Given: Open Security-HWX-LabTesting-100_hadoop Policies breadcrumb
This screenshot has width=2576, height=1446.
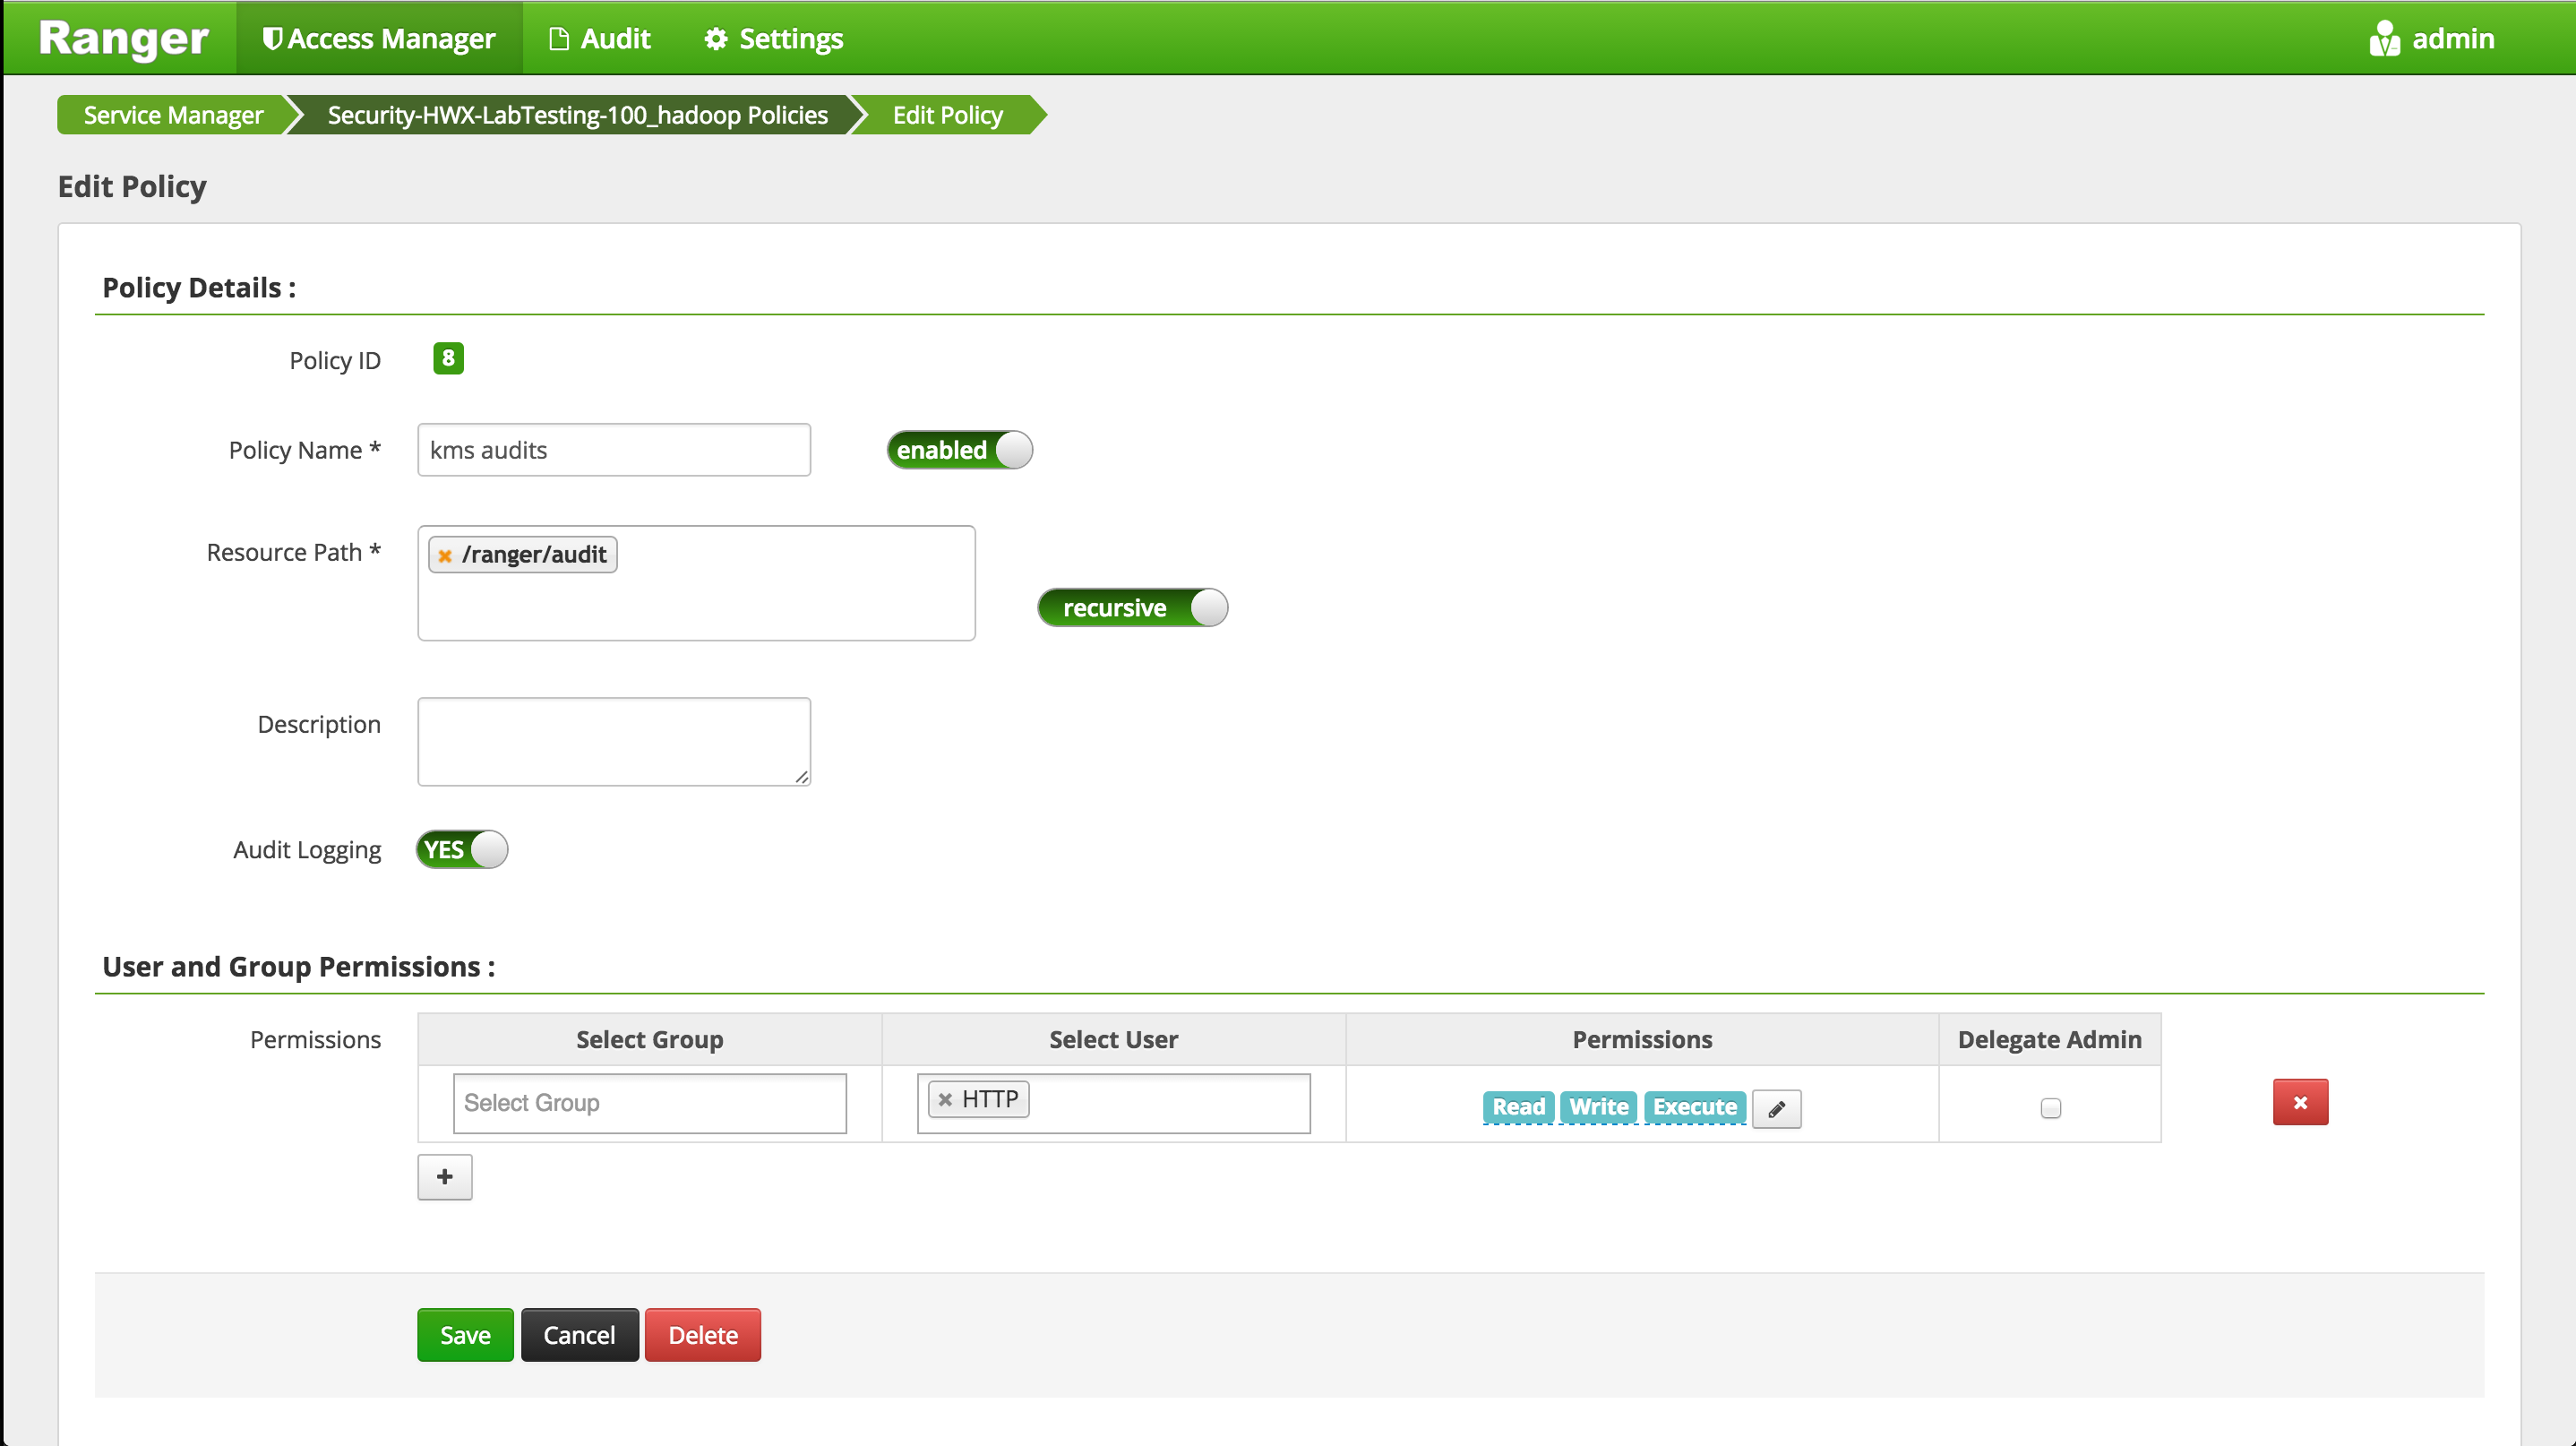Looking at the screenshot, I should [x=577, y=115].
